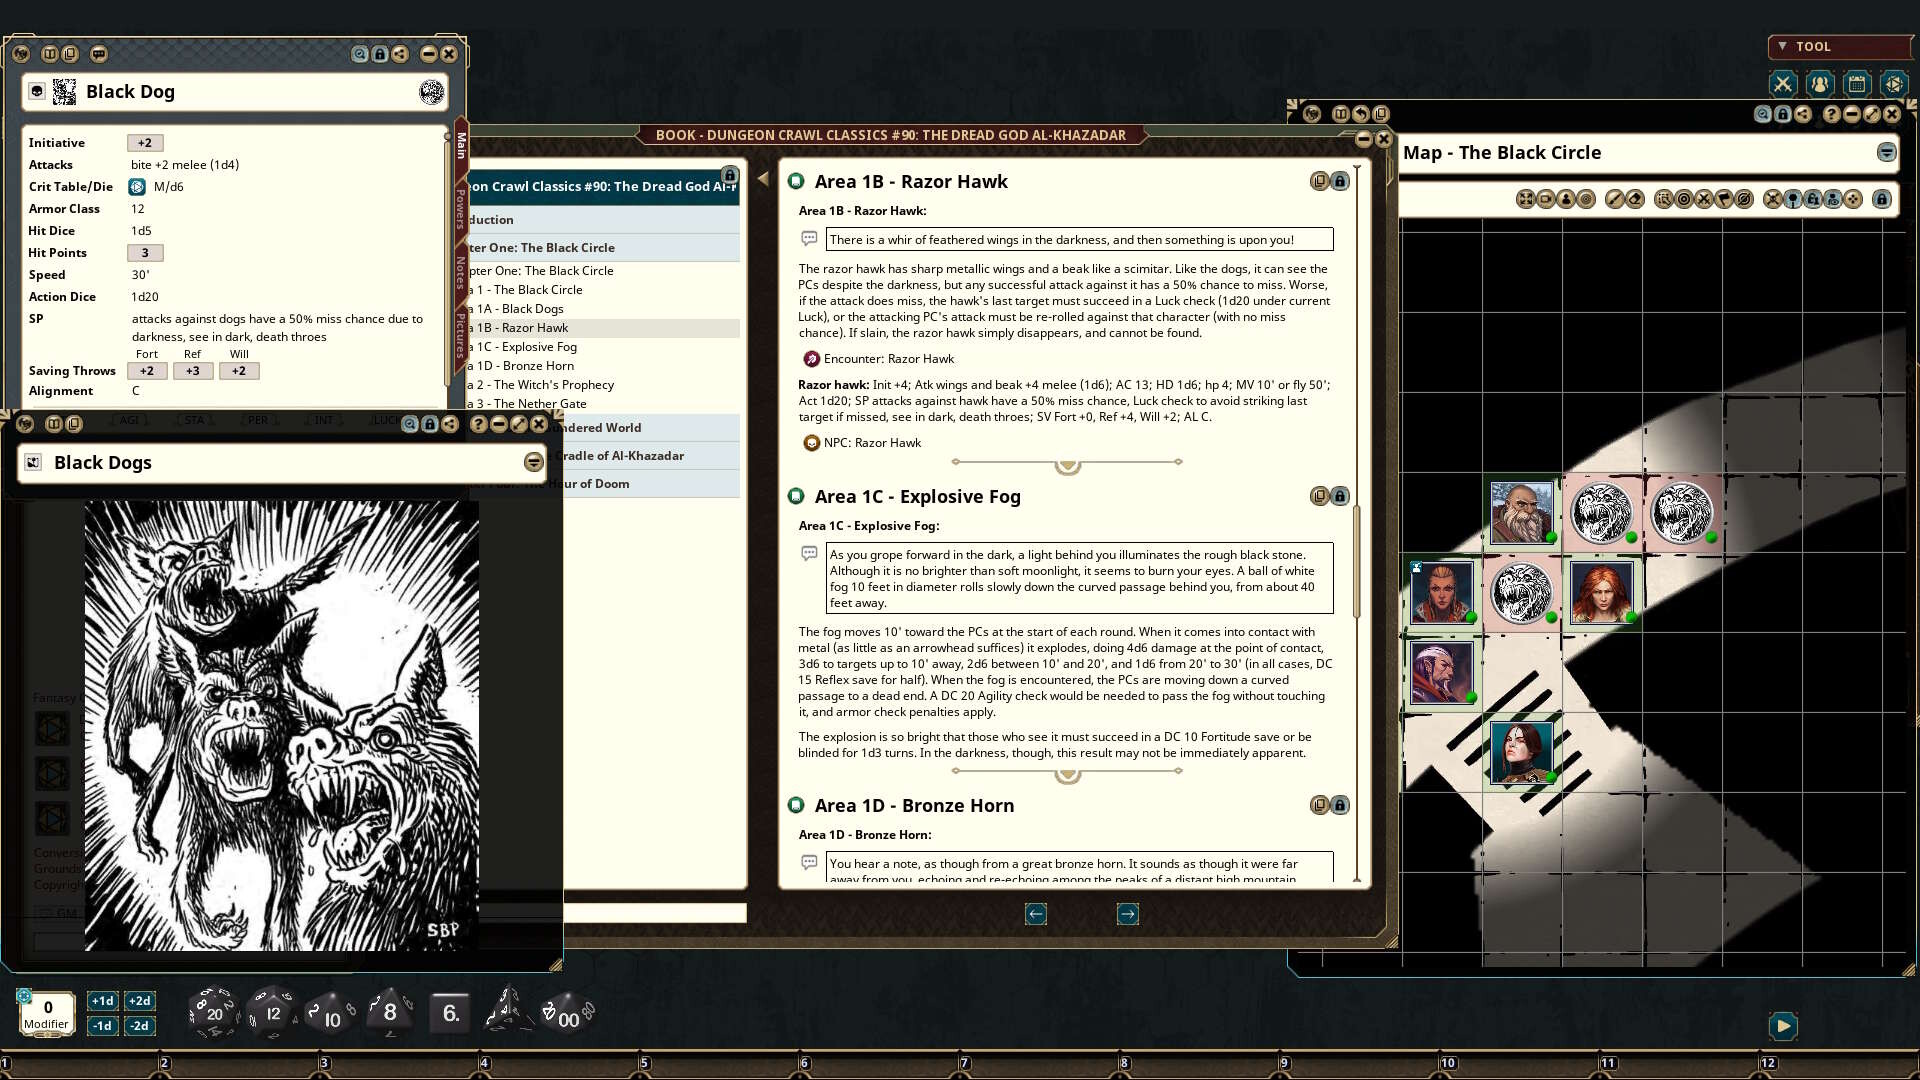Toggle lock on Area 1B section
The width and height of the screenshot is (1920, 1080).
1340,181
